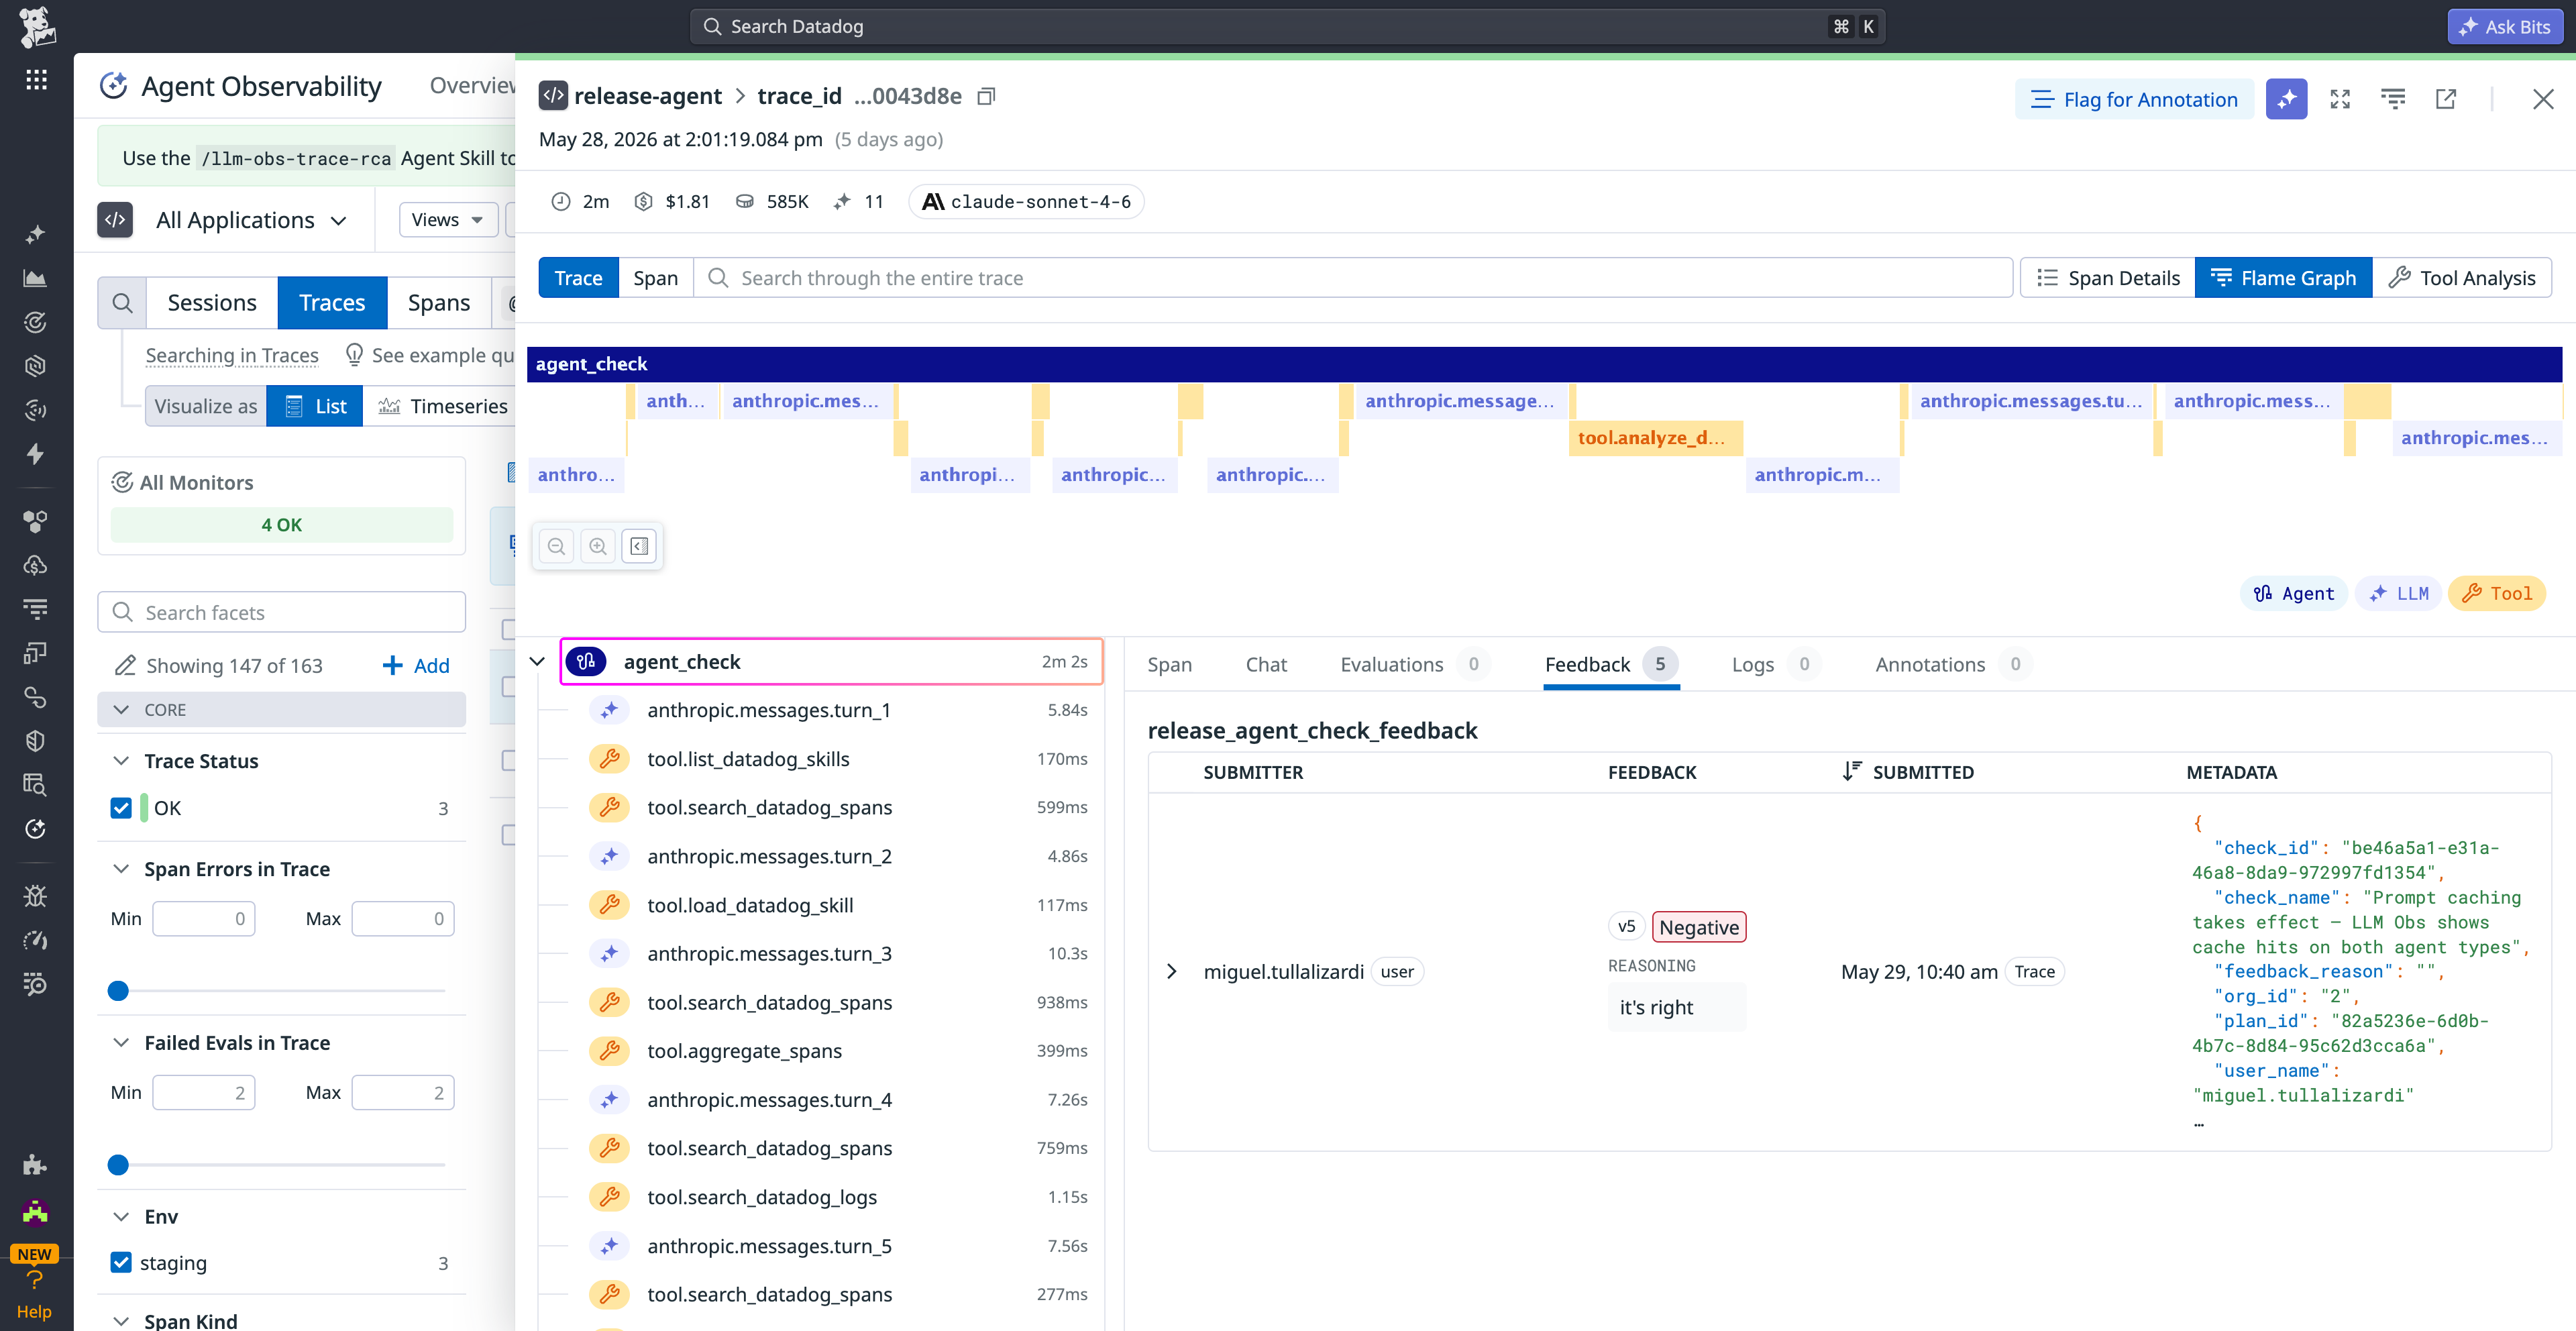Click the code icon beside All Applications
2576x1331 pixels.
pyautogui.click(x=115, y=220)
